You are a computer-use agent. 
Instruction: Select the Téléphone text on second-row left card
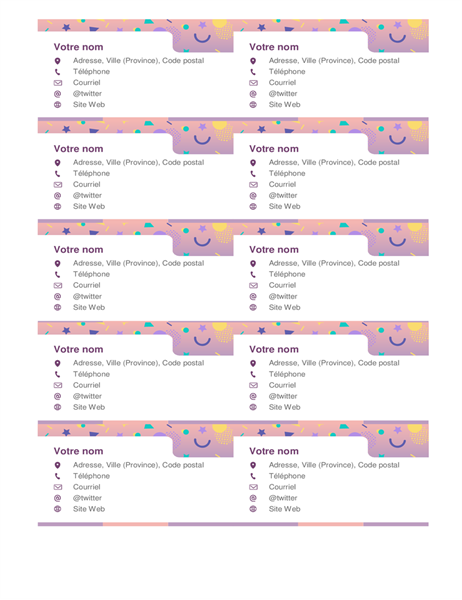coord(91,173)
